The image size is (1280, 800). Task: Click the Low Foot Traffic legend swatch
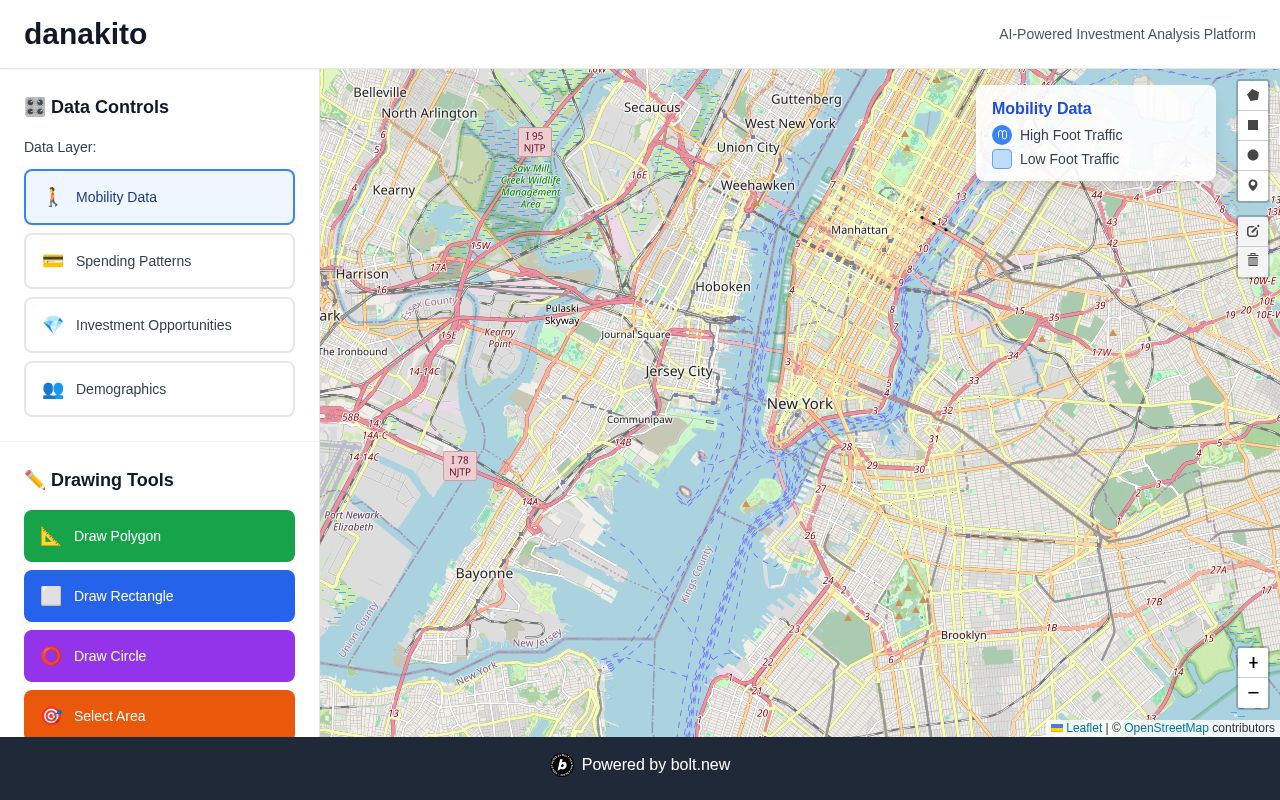click(1002, 159)
